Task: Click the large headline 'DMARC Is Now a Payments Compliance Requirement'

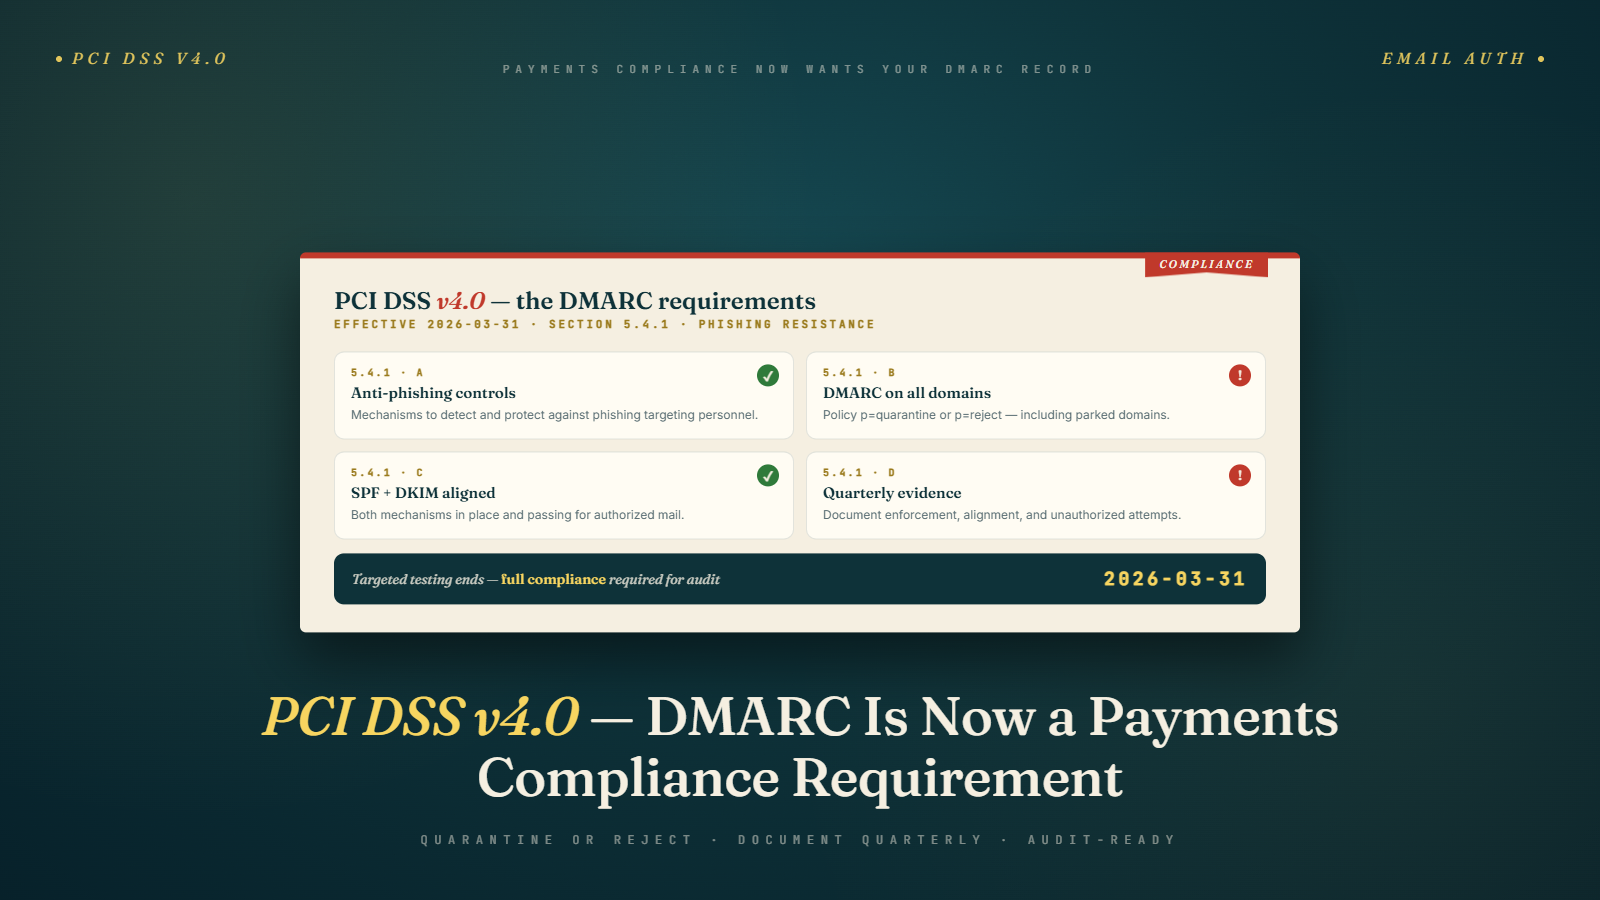Action: [800, 747]
